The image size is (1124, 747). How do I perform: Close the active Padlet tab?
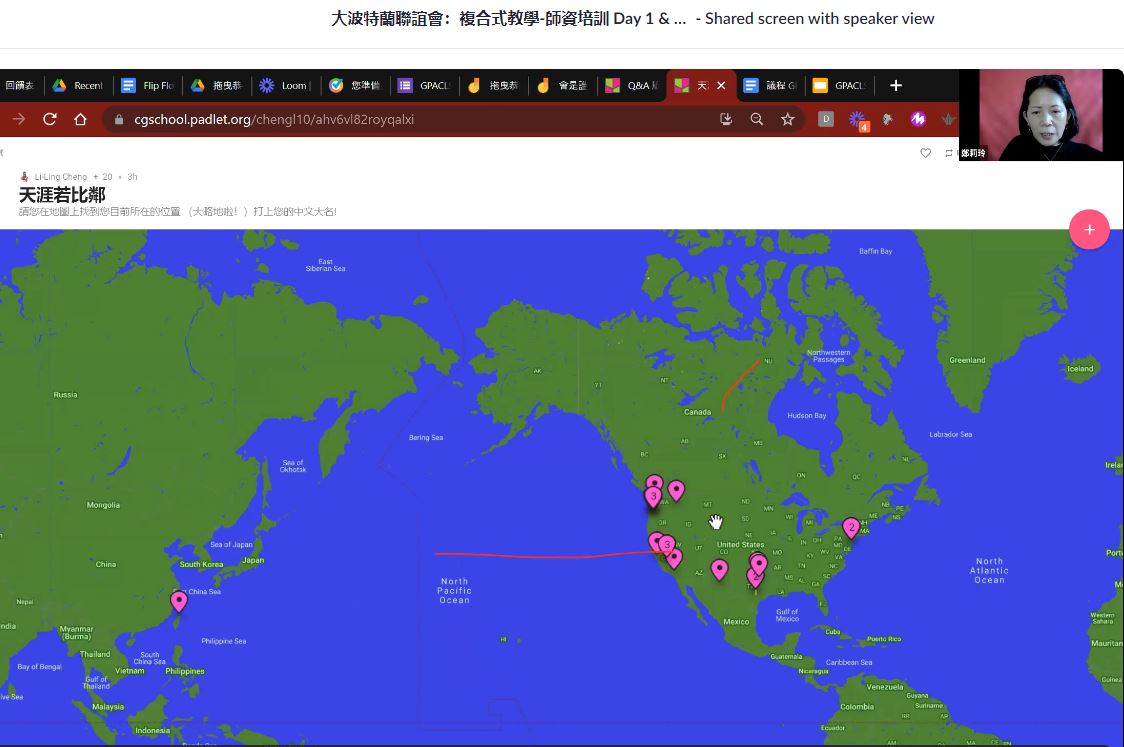coord(721,86)
